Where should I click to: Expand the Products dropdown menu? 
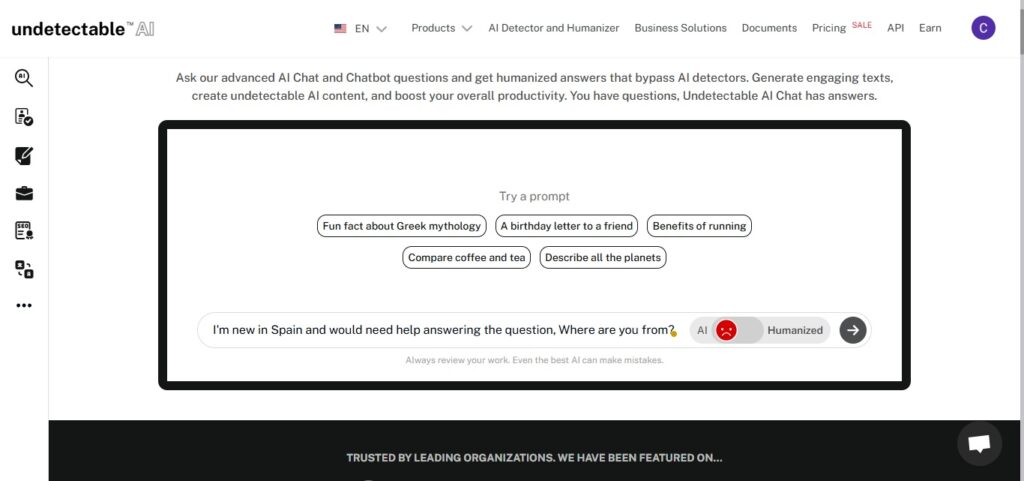coord(441,28)
